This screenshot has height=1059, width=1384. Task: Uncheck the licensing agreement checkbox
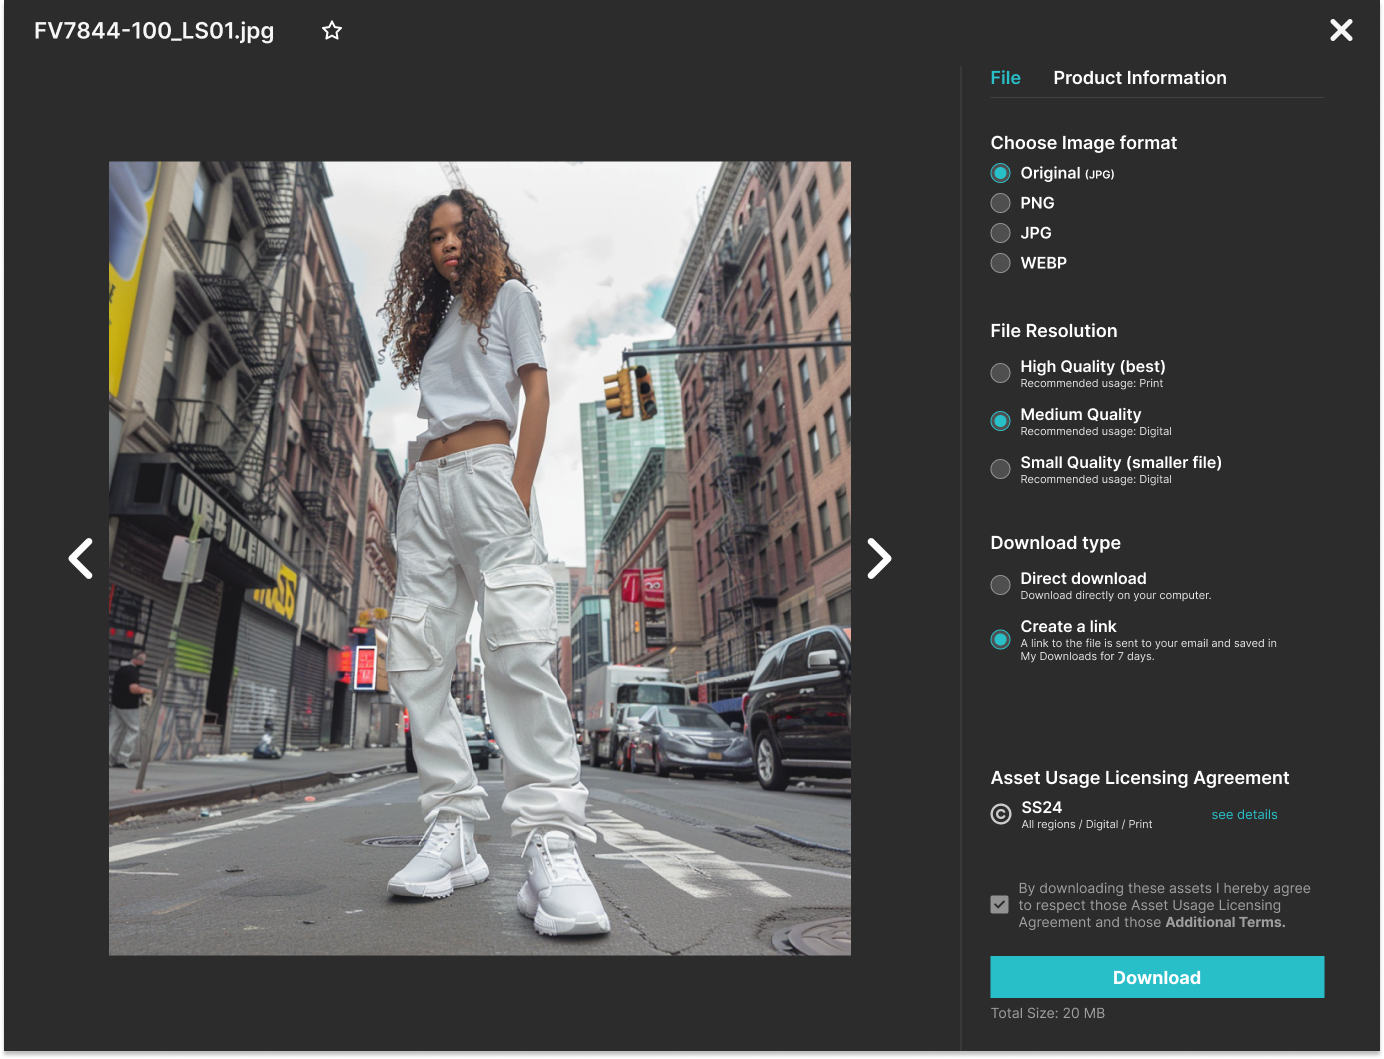[999, 904]
